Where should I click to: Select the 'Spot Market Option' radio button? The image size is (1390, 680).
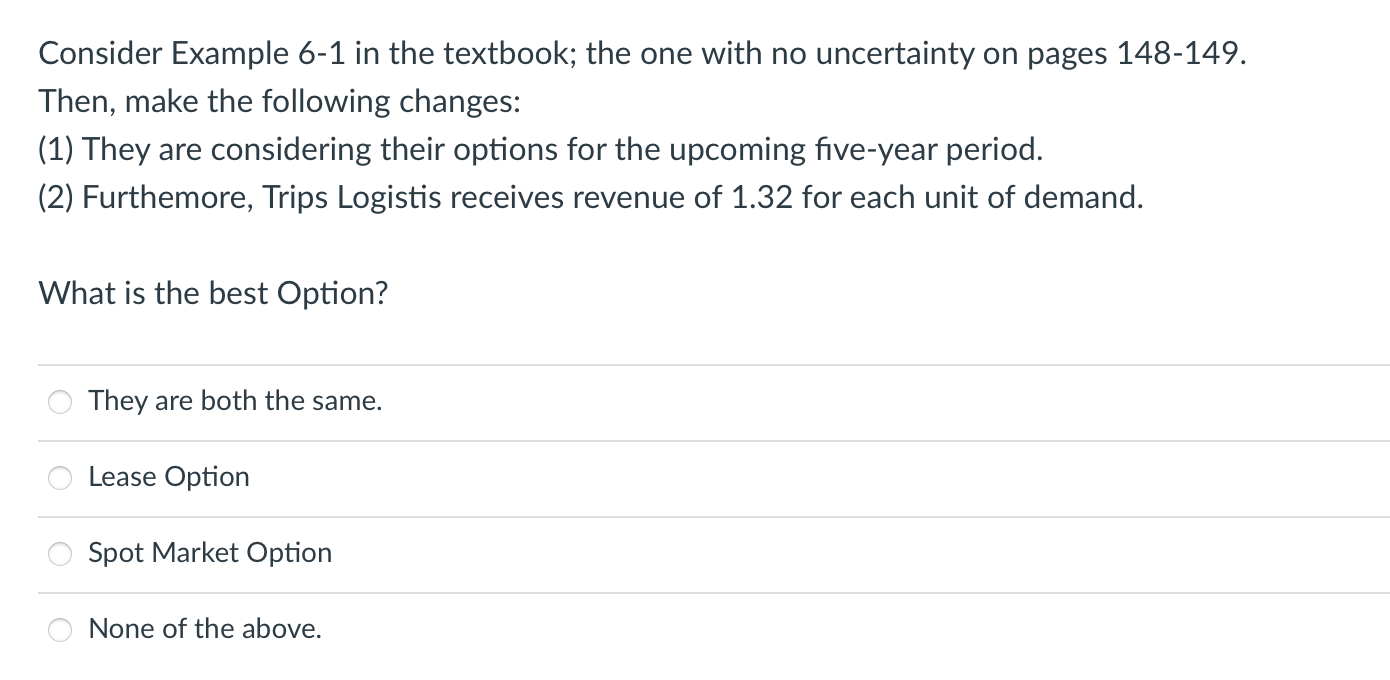point(60,554)
